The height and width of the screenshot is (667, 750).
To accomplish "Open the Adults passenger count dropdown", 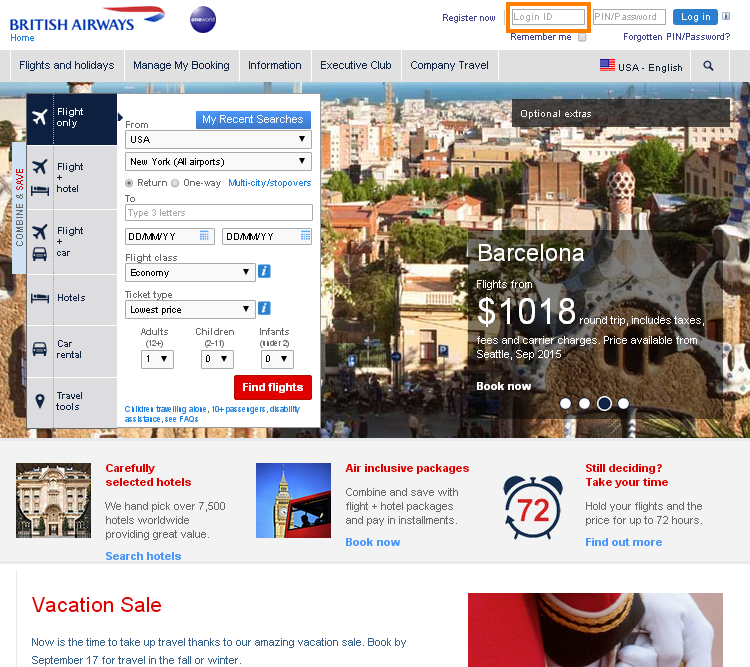I will pos(157,359).
